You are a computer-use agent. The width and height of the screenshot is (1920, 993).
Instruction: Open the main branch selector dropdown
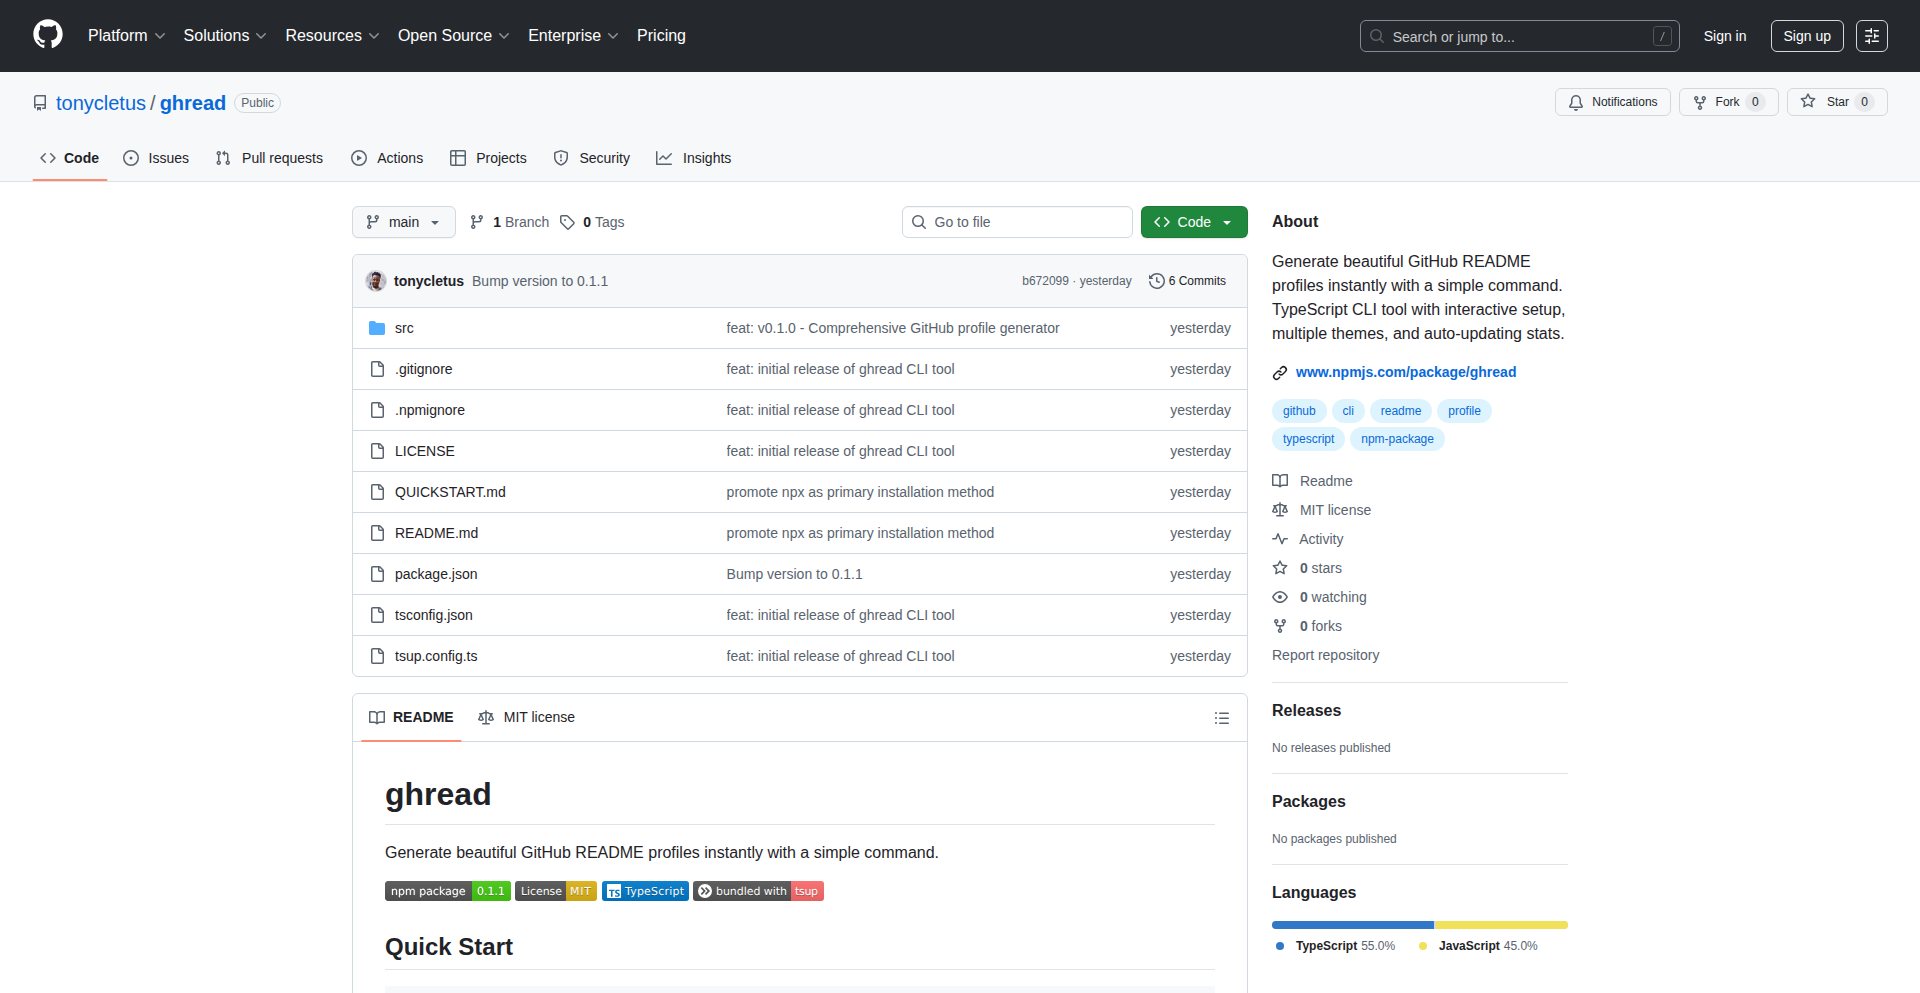pos(404,222)
